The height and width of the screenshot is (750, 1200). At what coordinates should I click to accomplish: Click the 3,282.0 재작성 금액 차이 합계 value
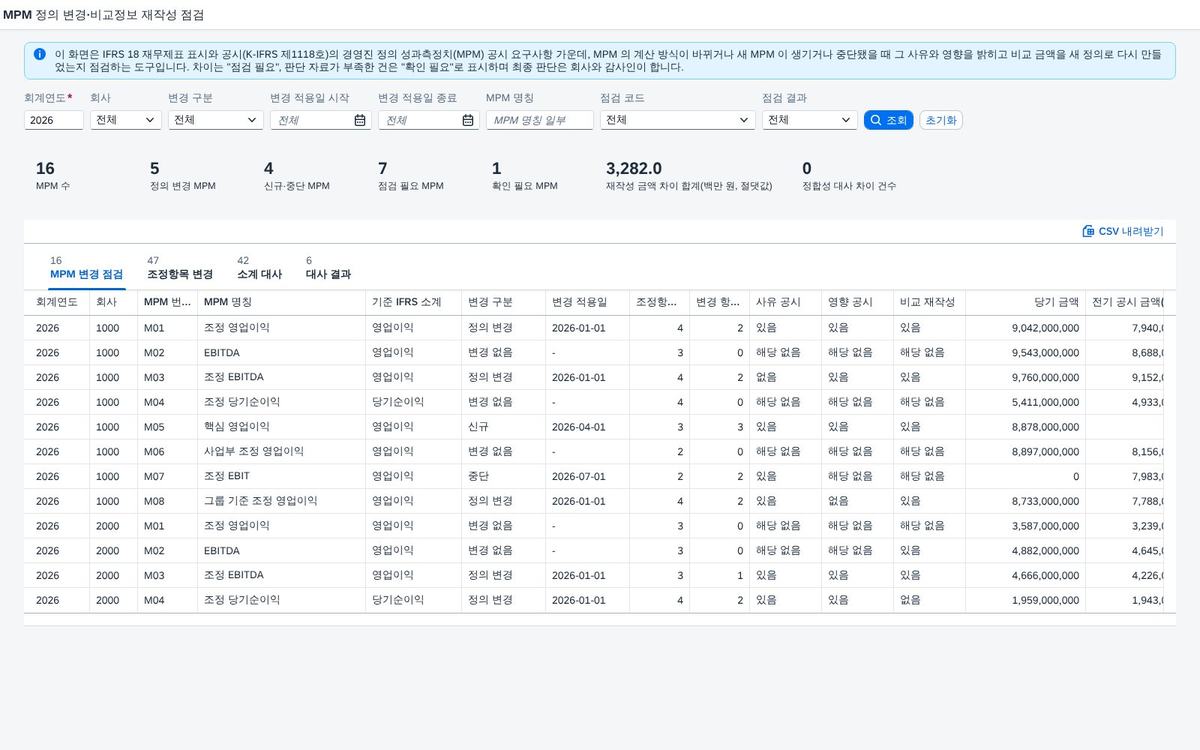(634, 169)
